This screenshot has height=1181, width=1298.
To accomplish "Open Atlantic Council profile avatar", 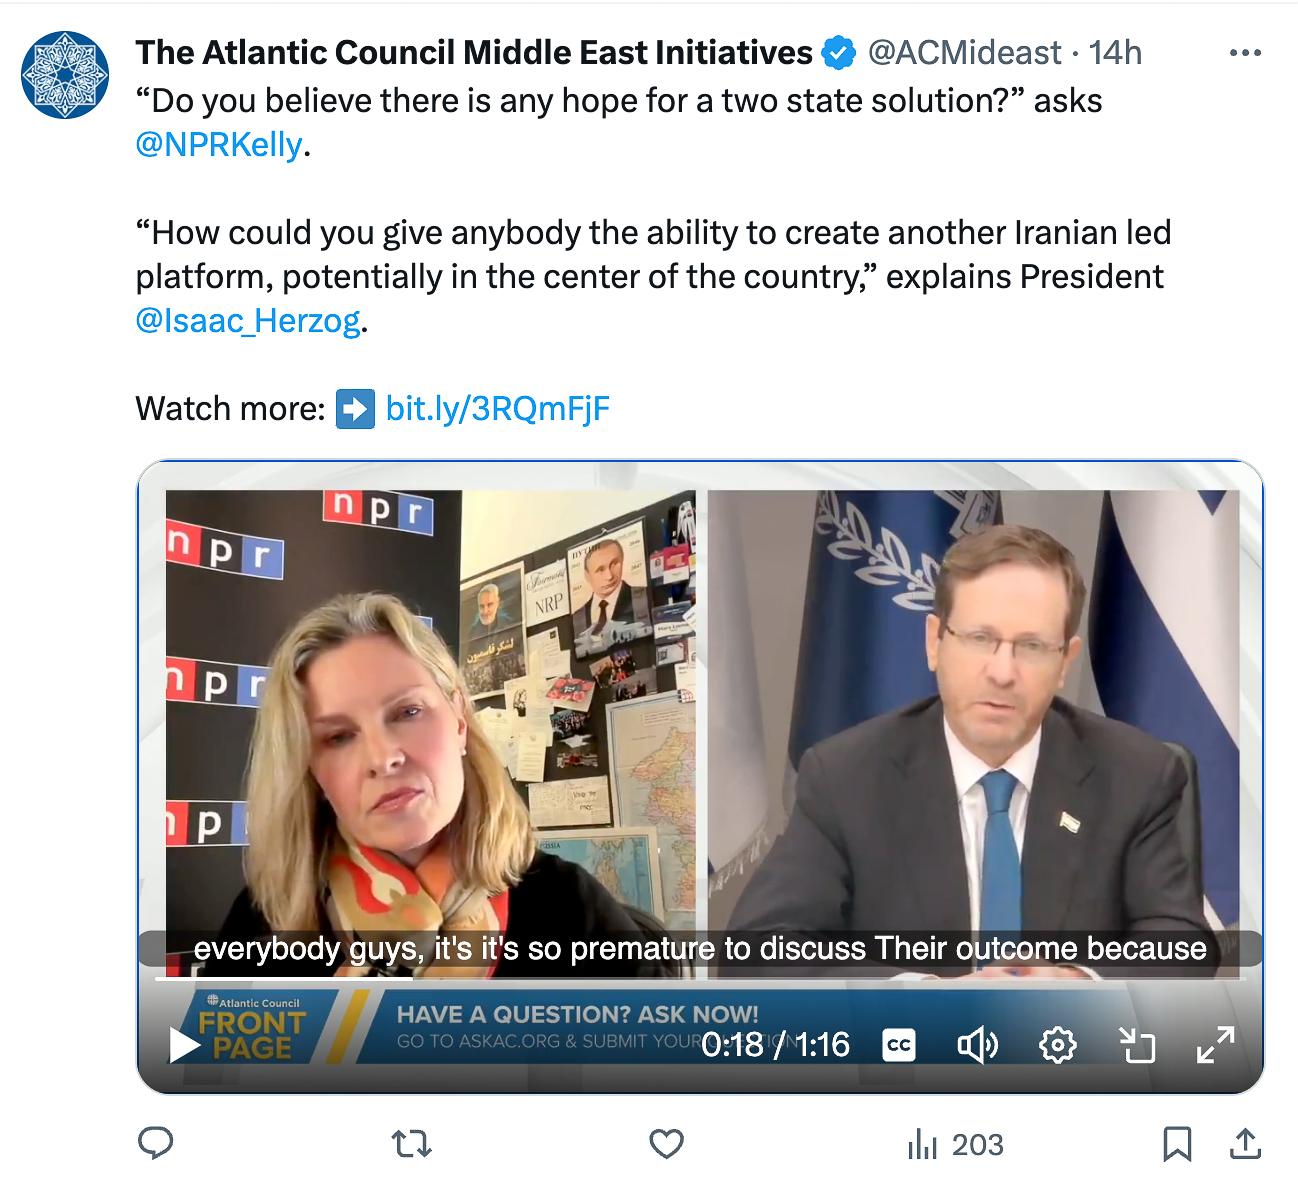I will tap(65, 75).
